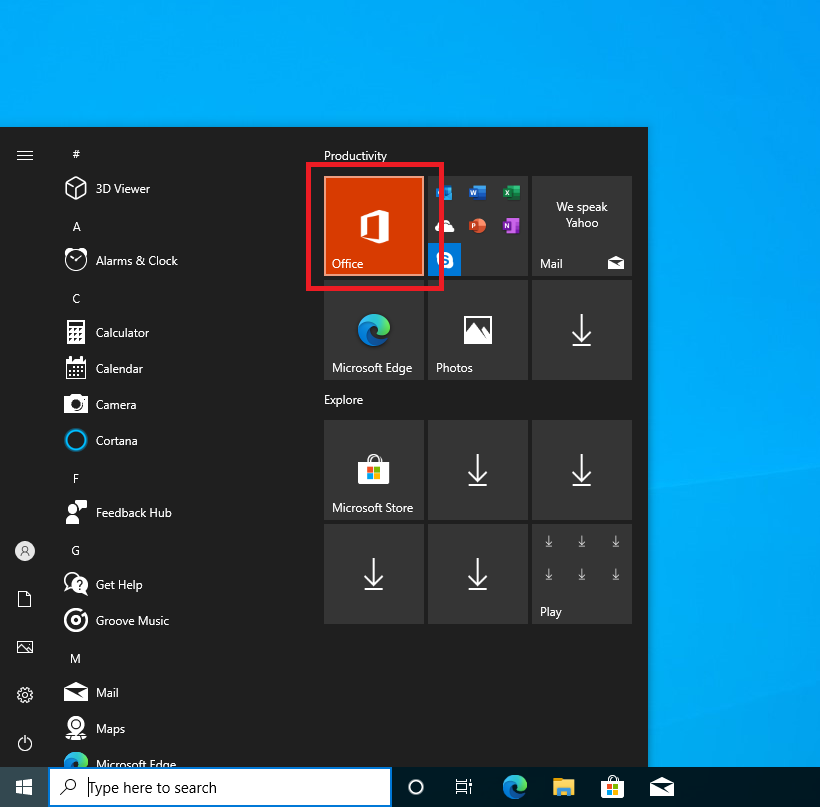Open the Microsoft Edge tile
The image size is (820, 807).
click(x=373, y=330)
